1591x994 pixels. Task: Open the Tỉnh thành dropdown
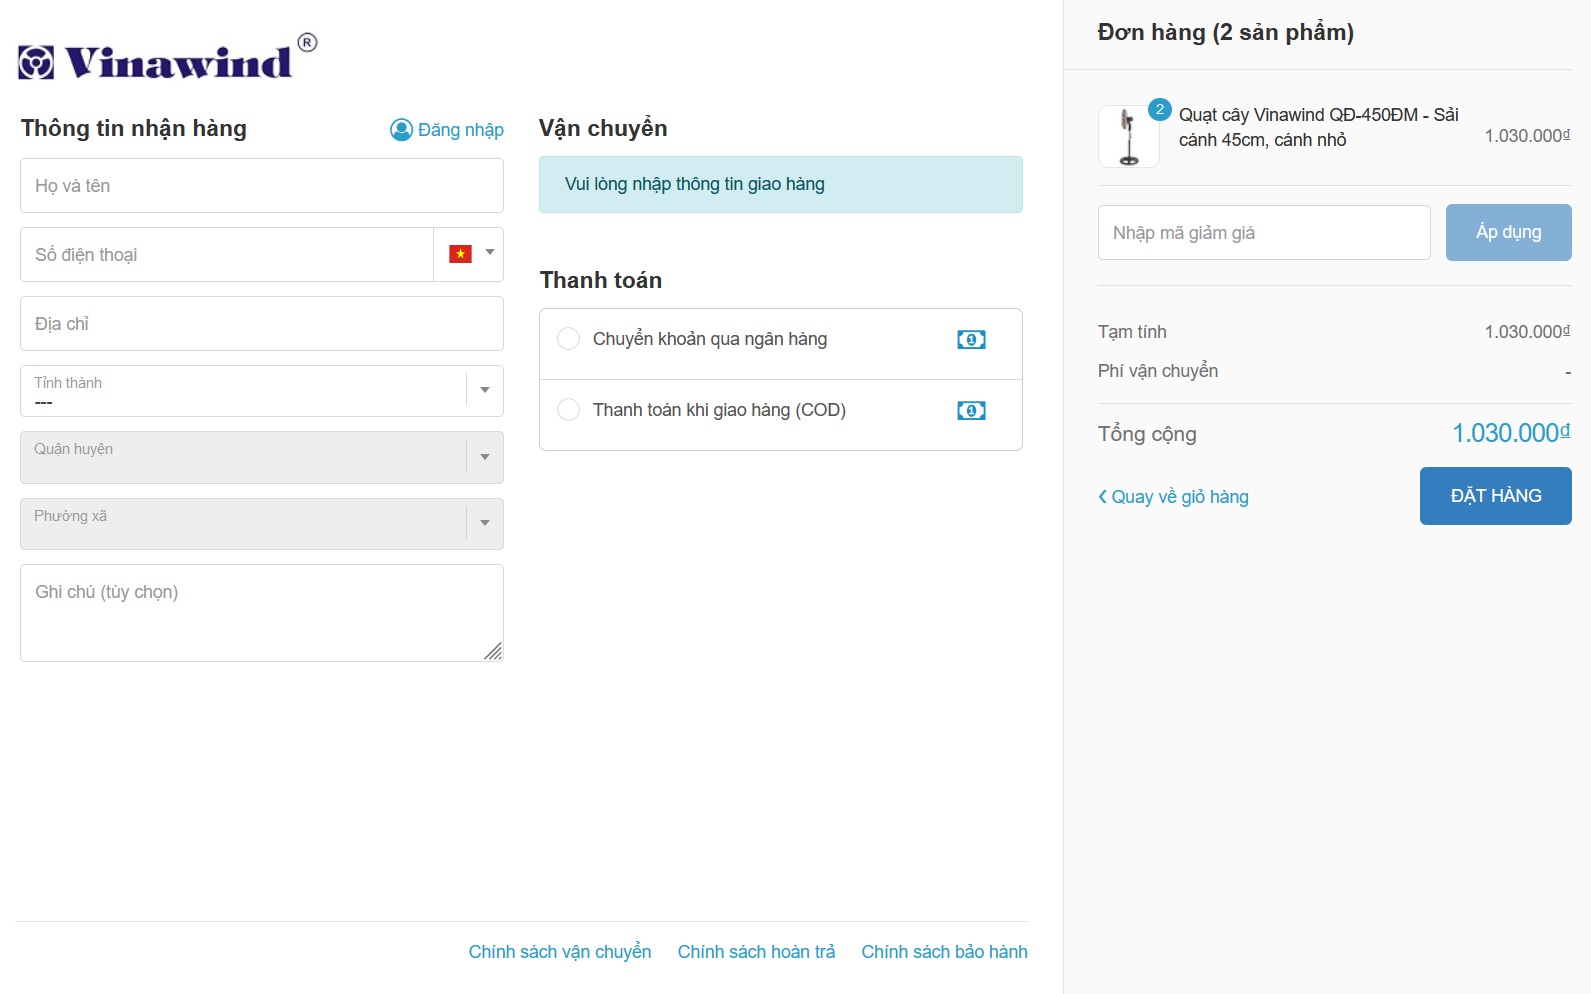click(x=261, y=391)
